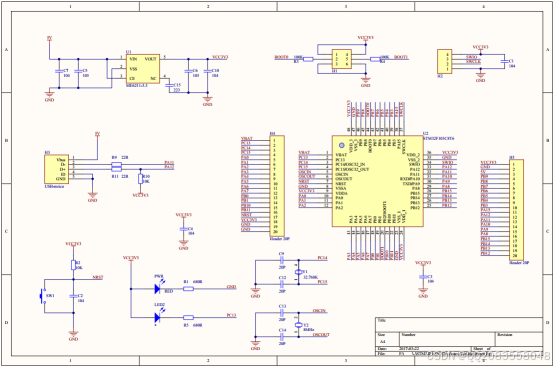The width and height of the screenshot is (554, 367).
Task: Click capacitor C1 beside SWD header
Action: [x=504, y=61]
